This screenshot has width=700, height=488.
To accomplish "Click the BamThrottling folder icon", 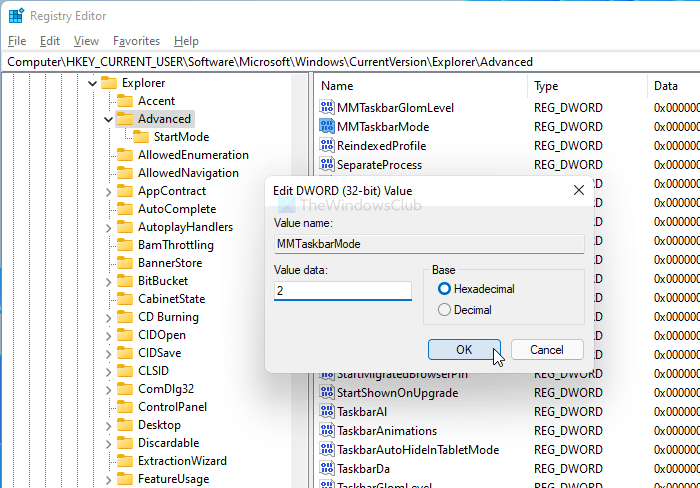I will (x=125, y=245).
